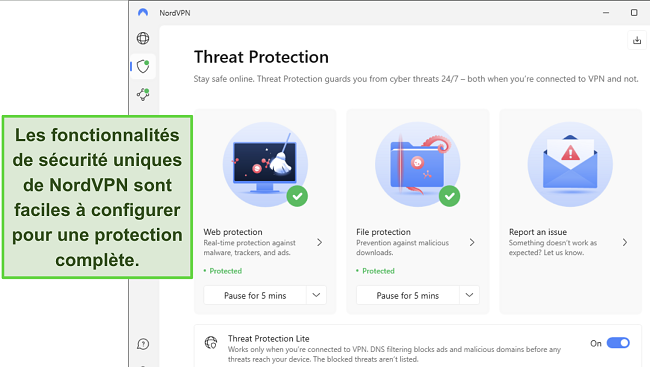Pause Web protection for 5 mins

(255, 295)
